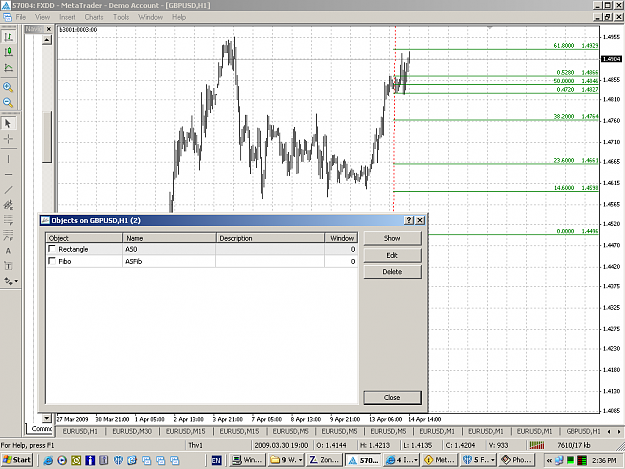625x469 pixels.
Task: Click Navigator scrollbar up arrow
Action: point(47,40)
